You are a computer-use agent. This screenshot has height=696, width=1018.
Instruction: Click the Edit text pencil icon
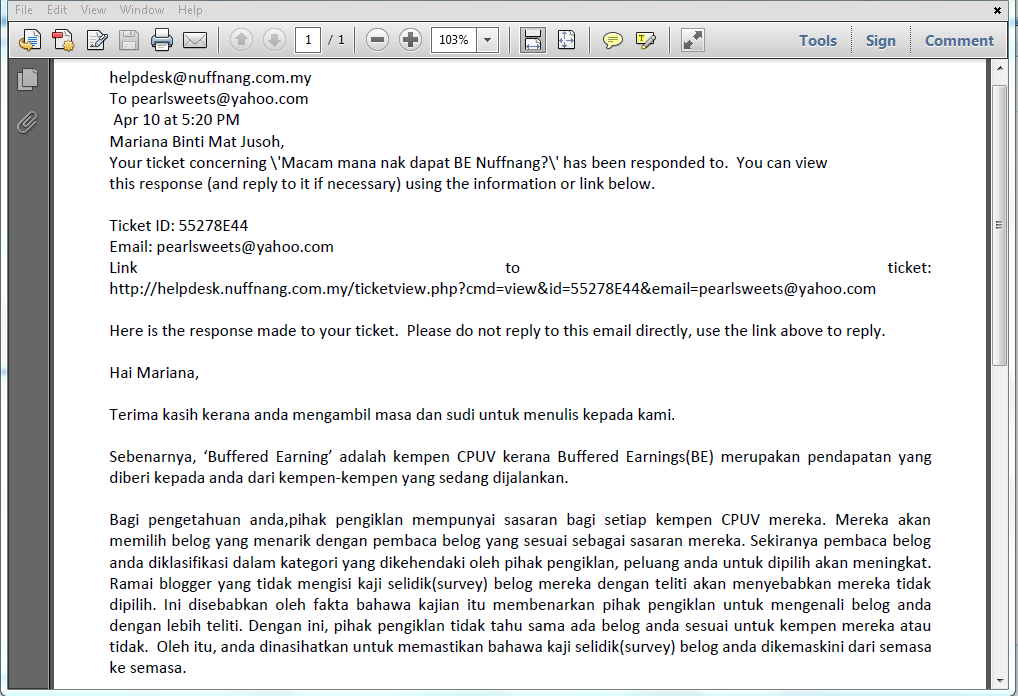(97, 40)
